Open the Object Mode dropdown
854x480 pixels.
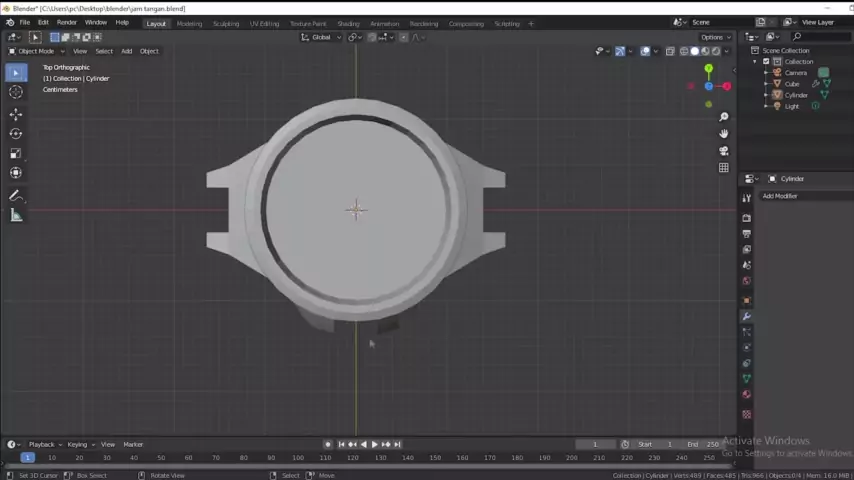click(36, 51)
